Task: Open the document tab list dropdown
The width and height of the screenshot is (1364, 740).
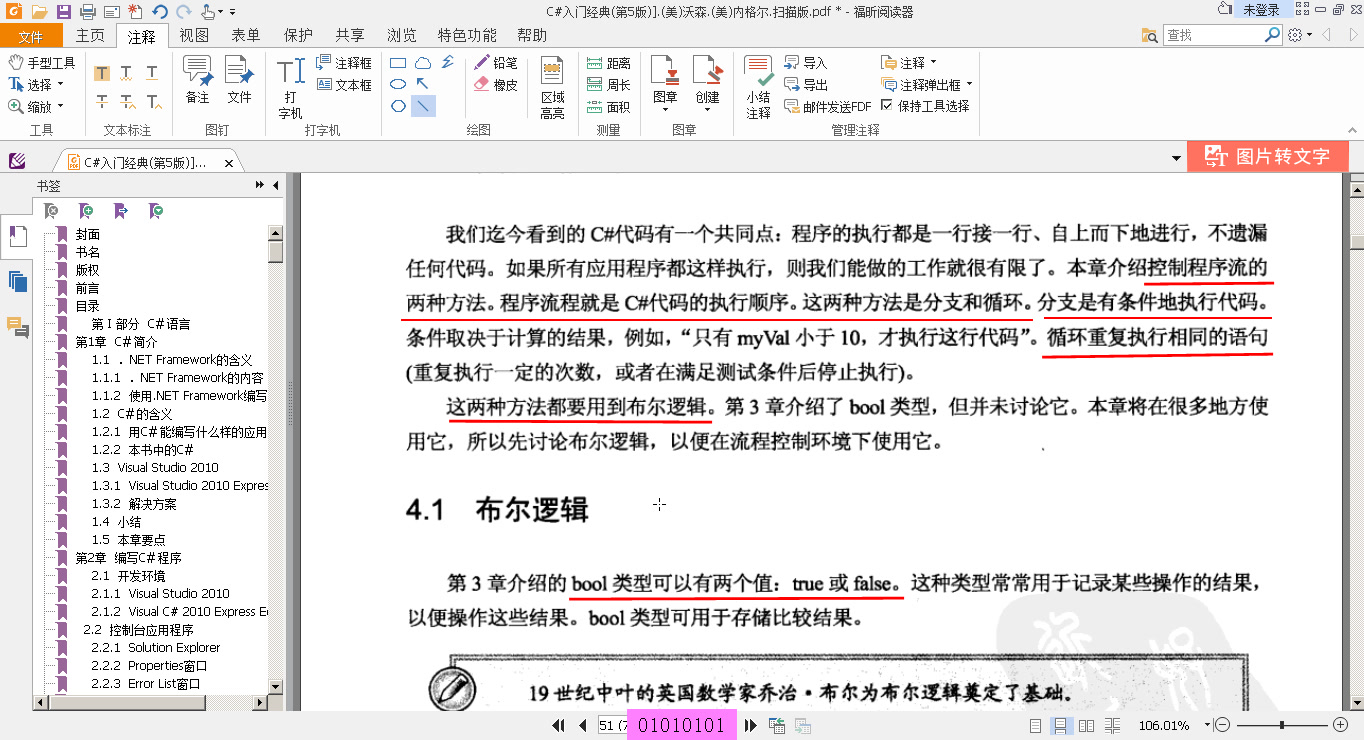Action: [1177, 159]
